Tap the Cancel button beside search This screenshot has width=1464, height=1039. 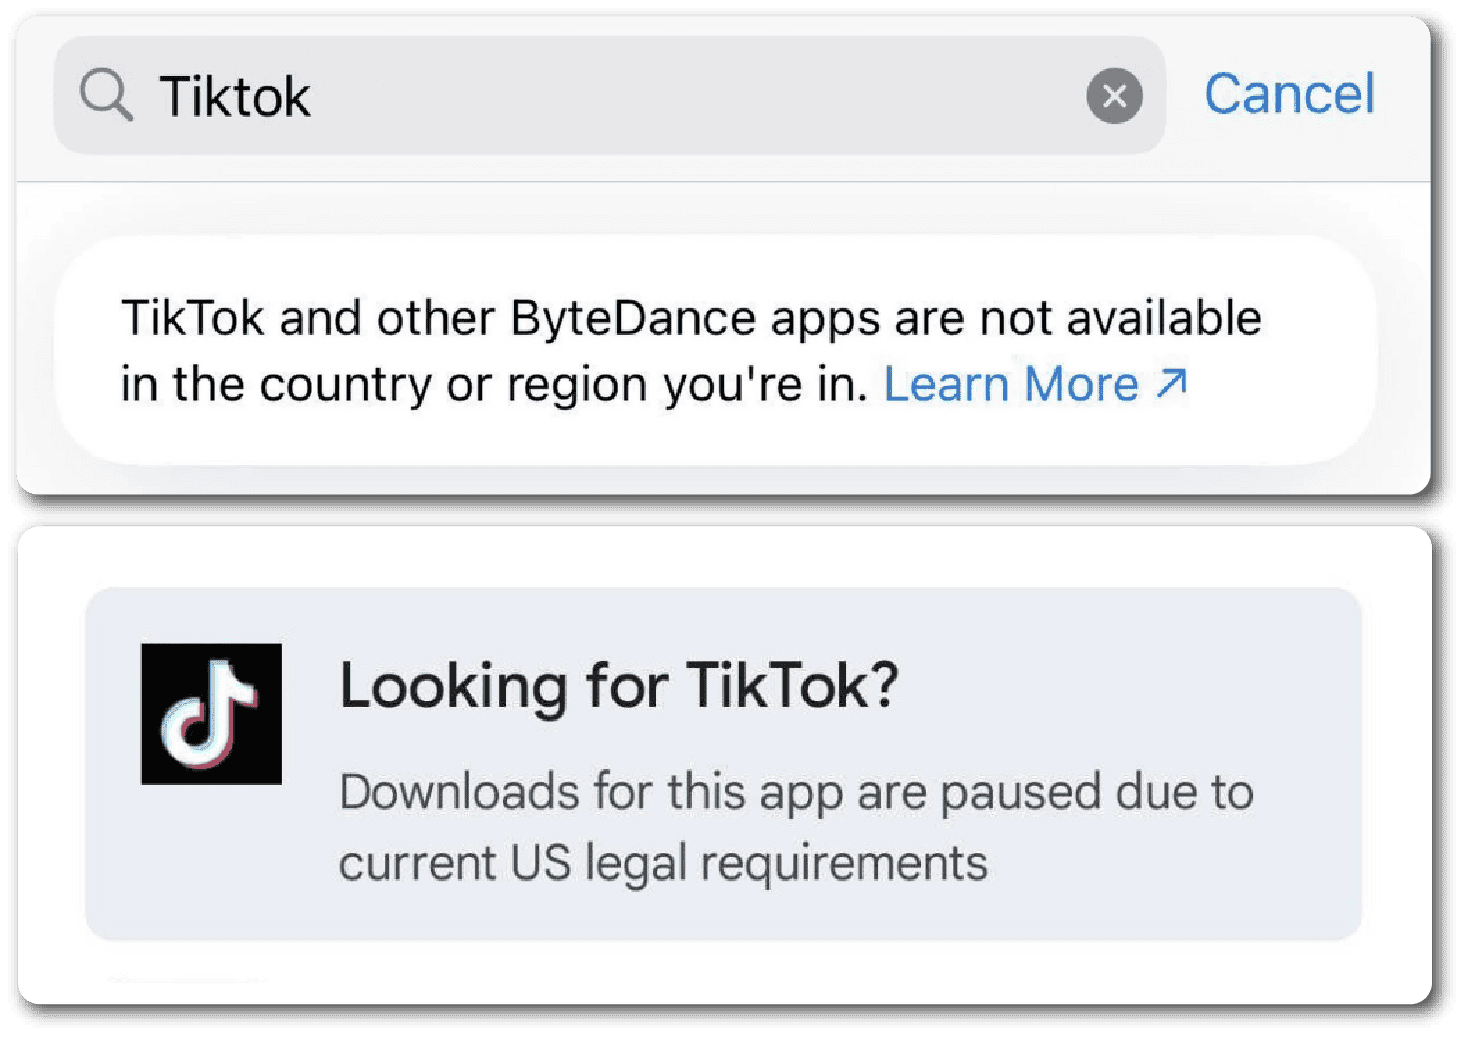(x=1289, y=95)
